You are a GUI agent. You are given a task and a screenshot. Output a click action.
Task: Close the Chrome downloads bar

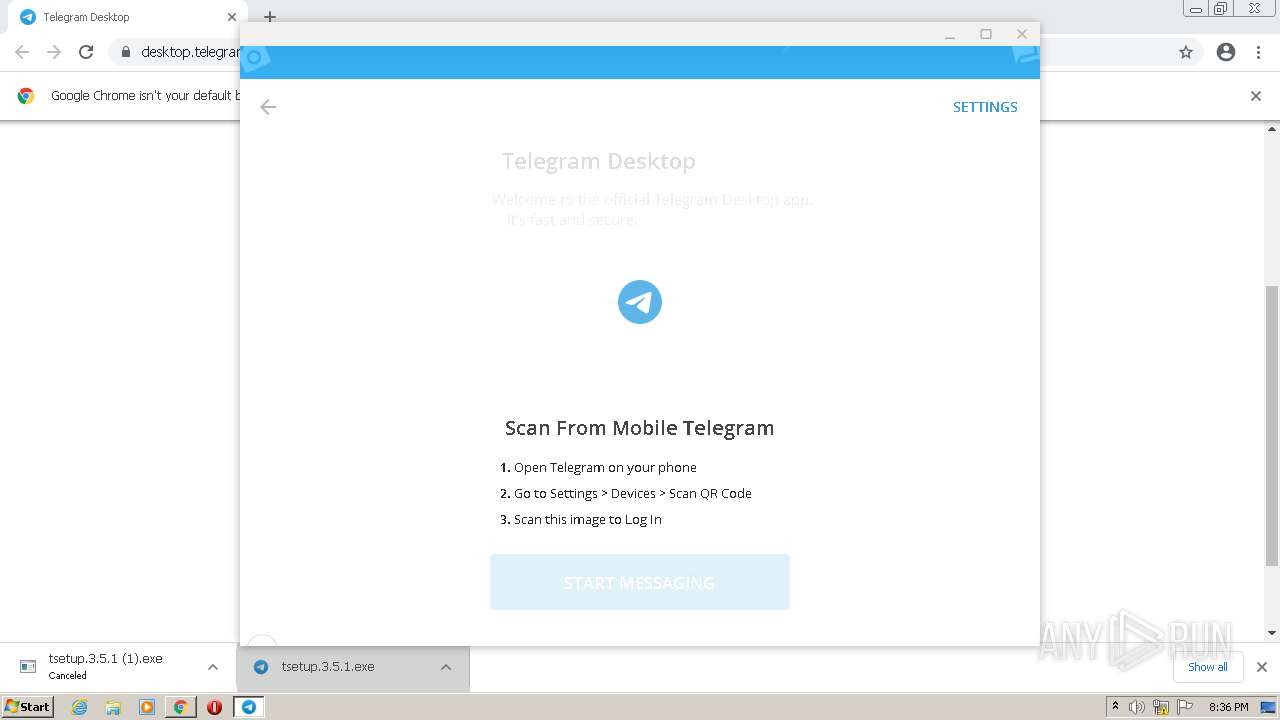(1262, 667)
